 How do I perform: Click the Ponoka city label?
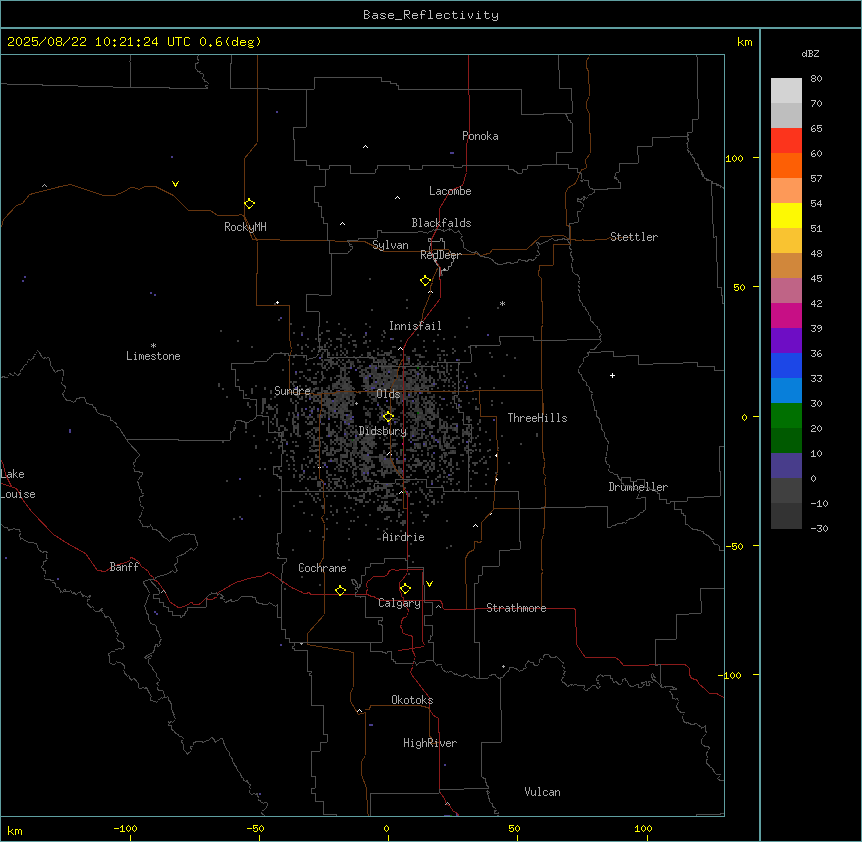point(480,136)
